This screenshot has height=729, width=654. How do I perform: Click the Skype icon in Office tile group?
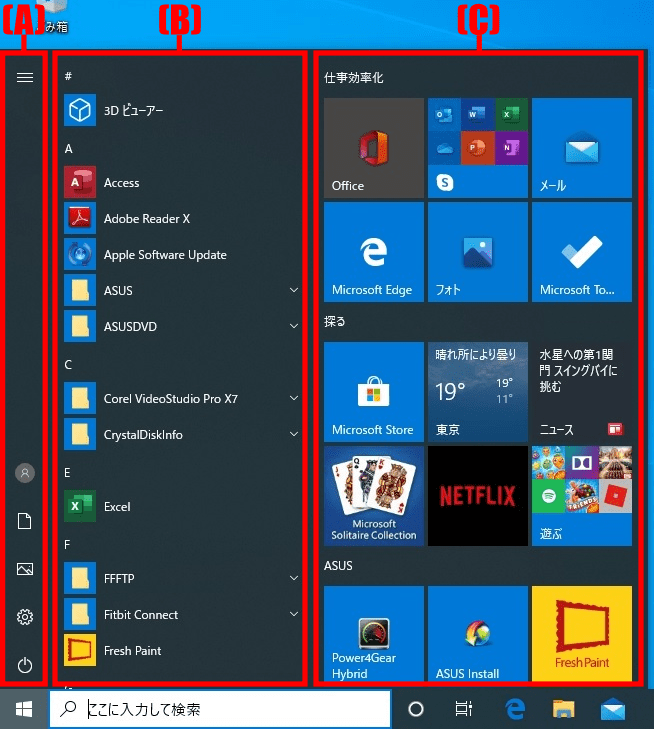point(445,182)
